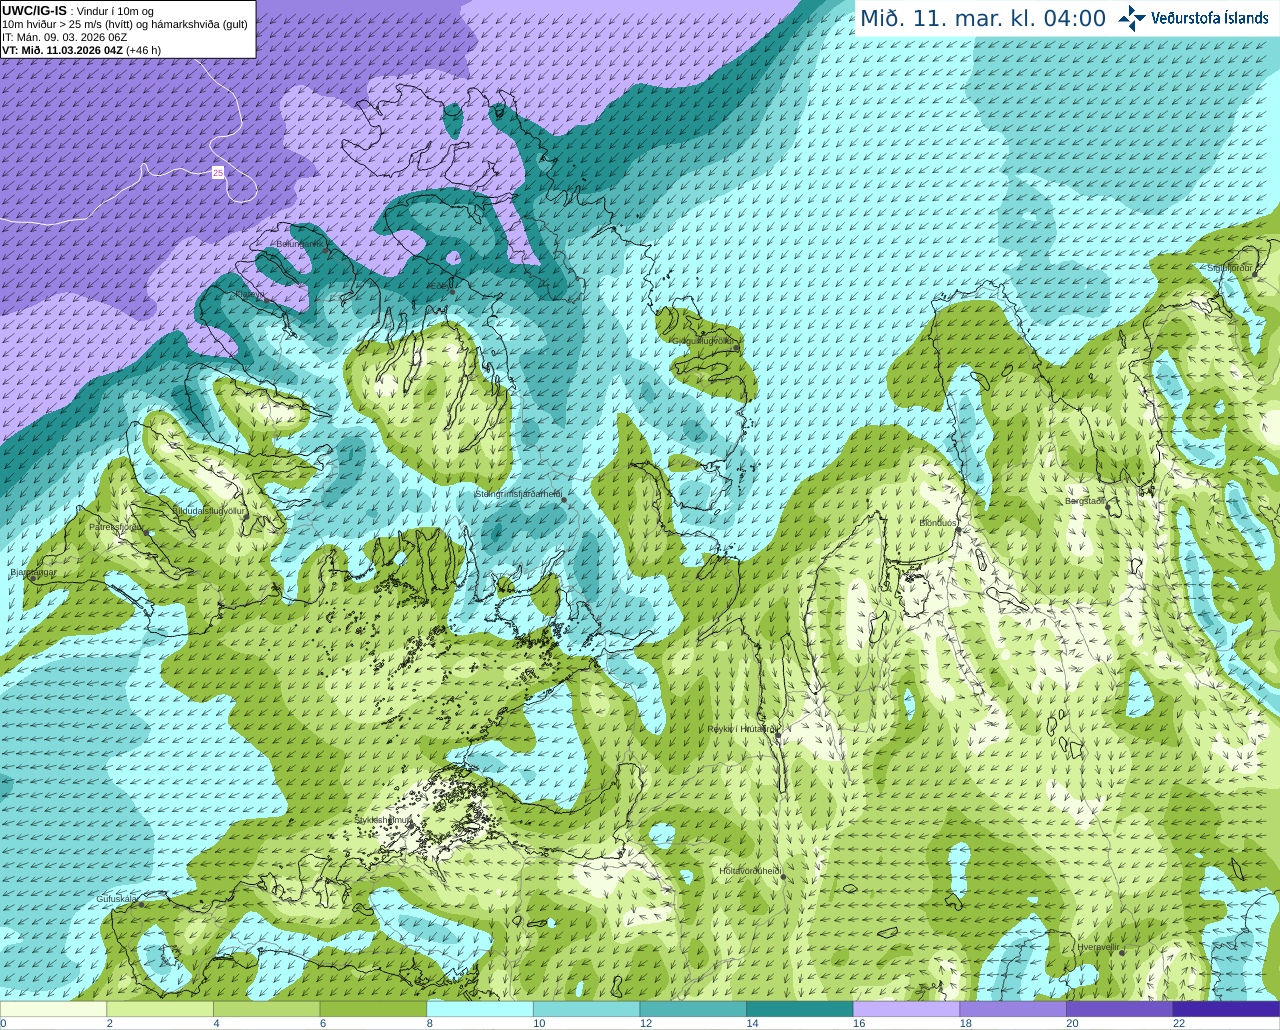This screenshot has height=1030, width=1280.
Task: Select the legend color above 22 m/s
Action: (1226, 1009)
